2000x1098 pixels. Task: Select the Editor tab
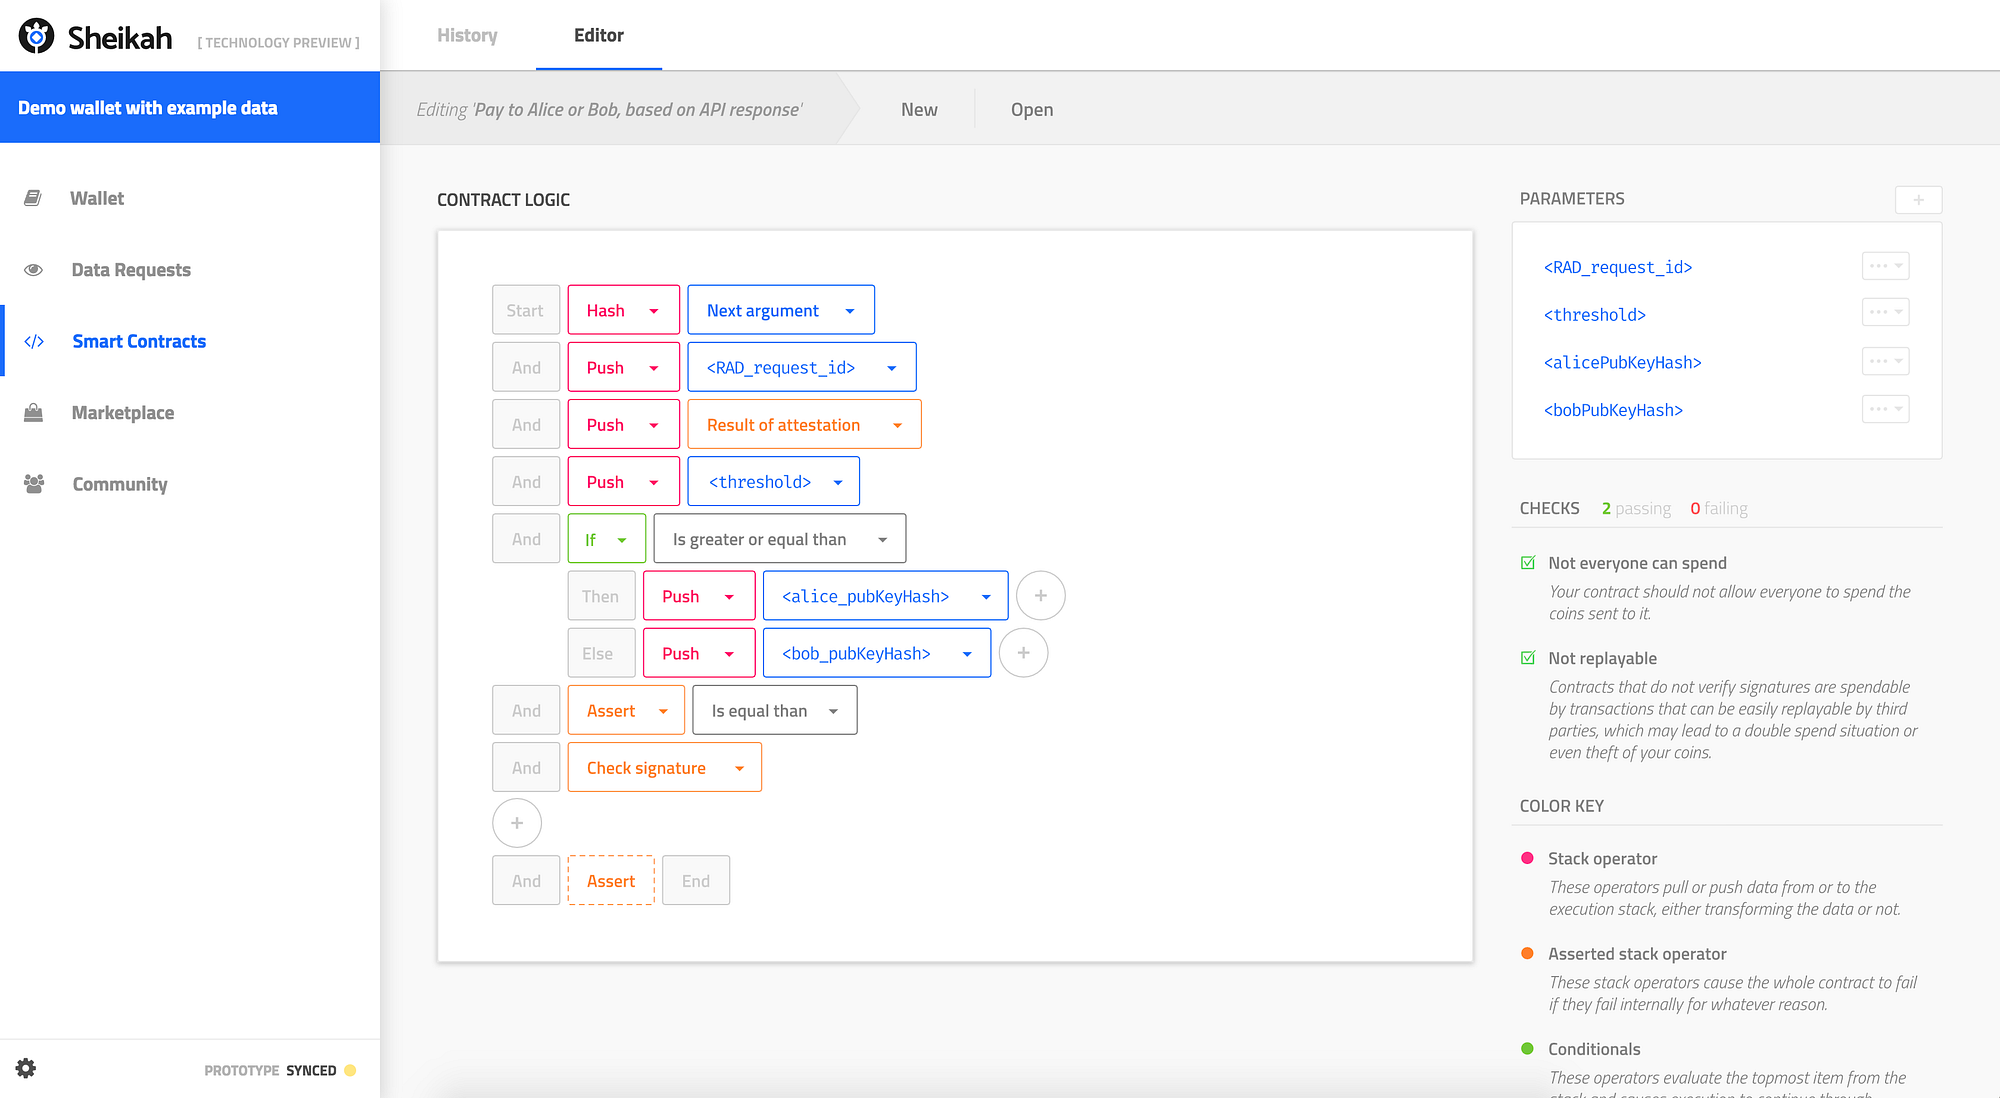pyautogui.click(x=598, y=36)
